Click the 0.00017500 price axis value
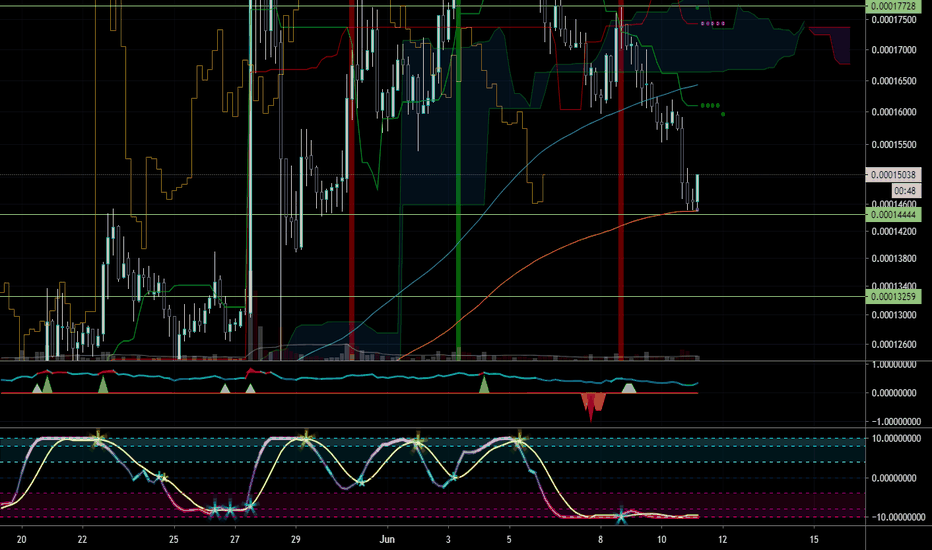 893,20
